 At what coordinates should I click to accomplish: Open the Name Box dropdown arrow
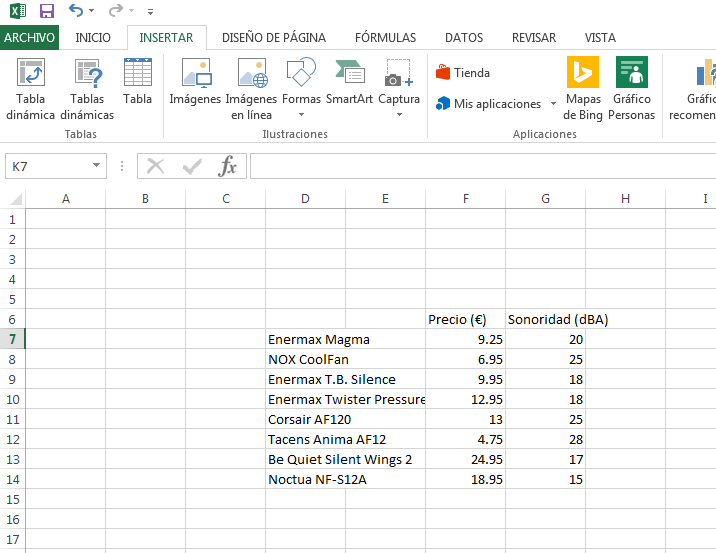pos(96,165)
